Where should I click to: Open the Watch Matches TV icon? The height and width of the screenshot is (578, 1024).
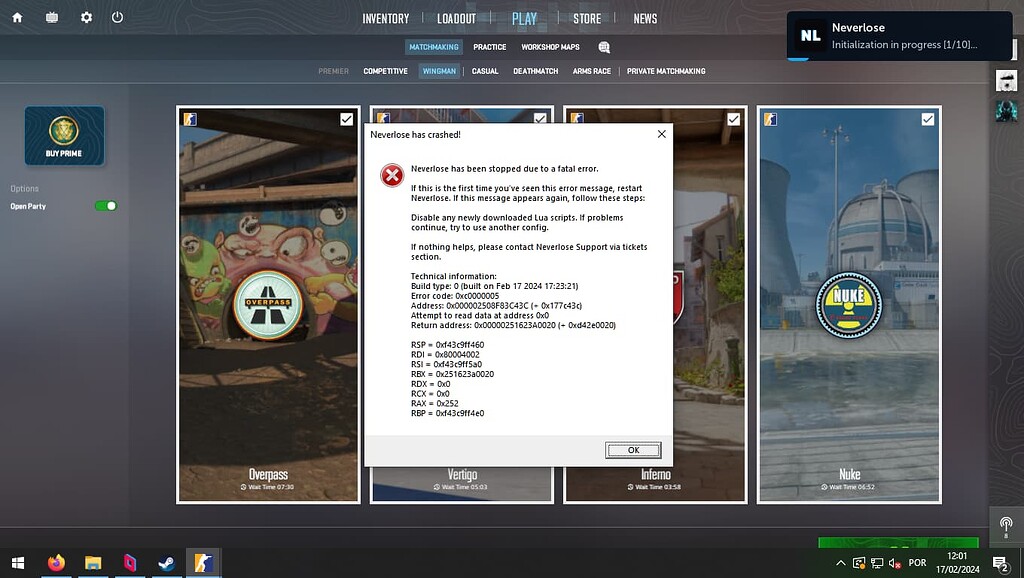click(x=51, y=16)
